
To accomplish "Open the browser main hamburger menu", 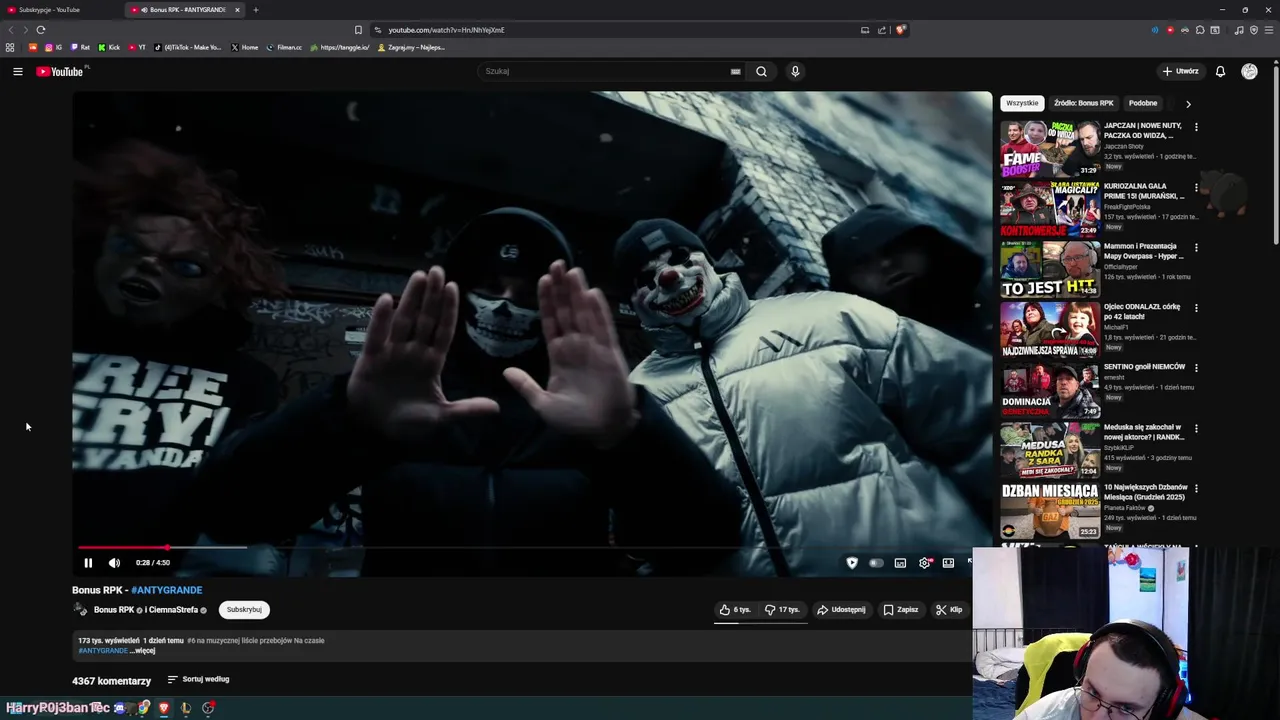I will point(1268,30).
